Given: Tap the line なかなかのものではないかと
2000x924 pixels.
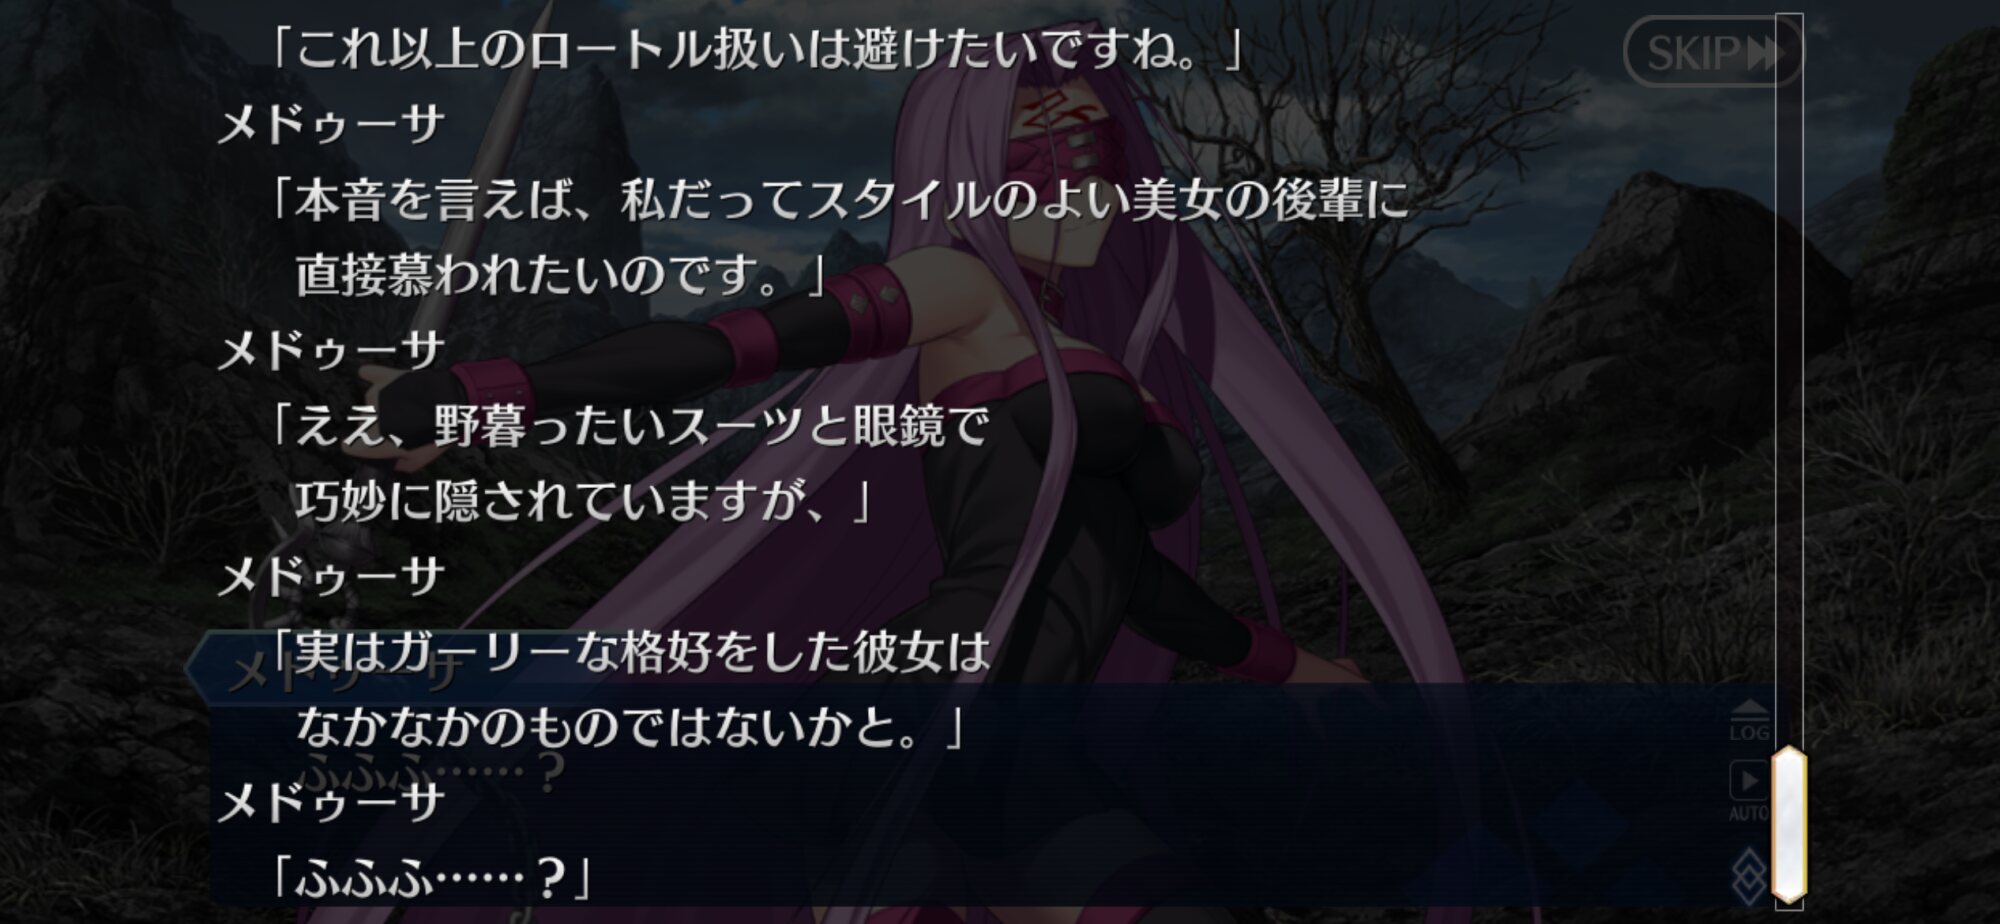Looking at the screenshot, I should [x=630, y=727].
